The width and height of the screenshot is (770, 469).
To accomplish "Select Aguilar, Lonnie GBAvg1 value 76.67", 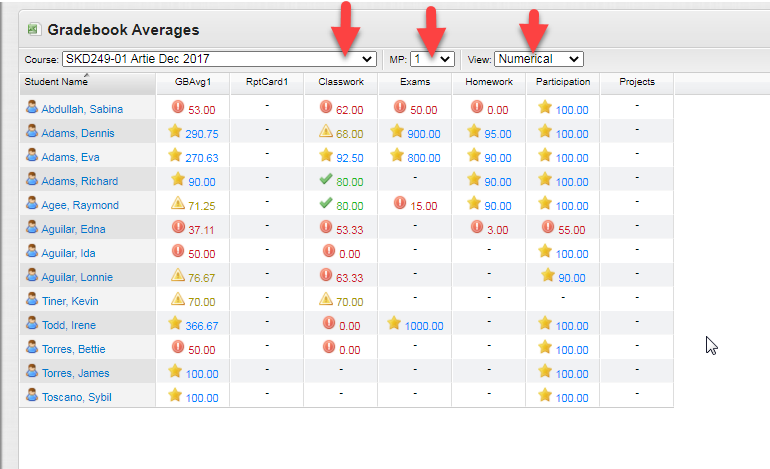I will [202, 278].
